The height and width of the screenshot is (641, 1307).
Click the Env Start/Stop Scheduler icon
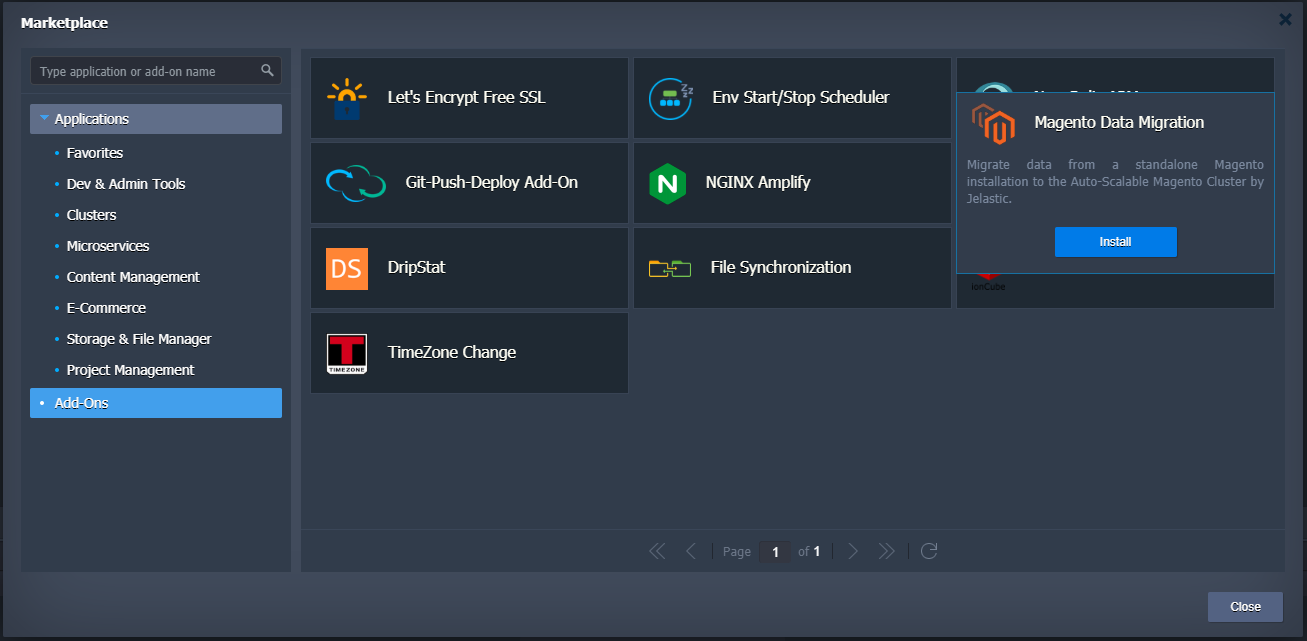tap(670, 98)
